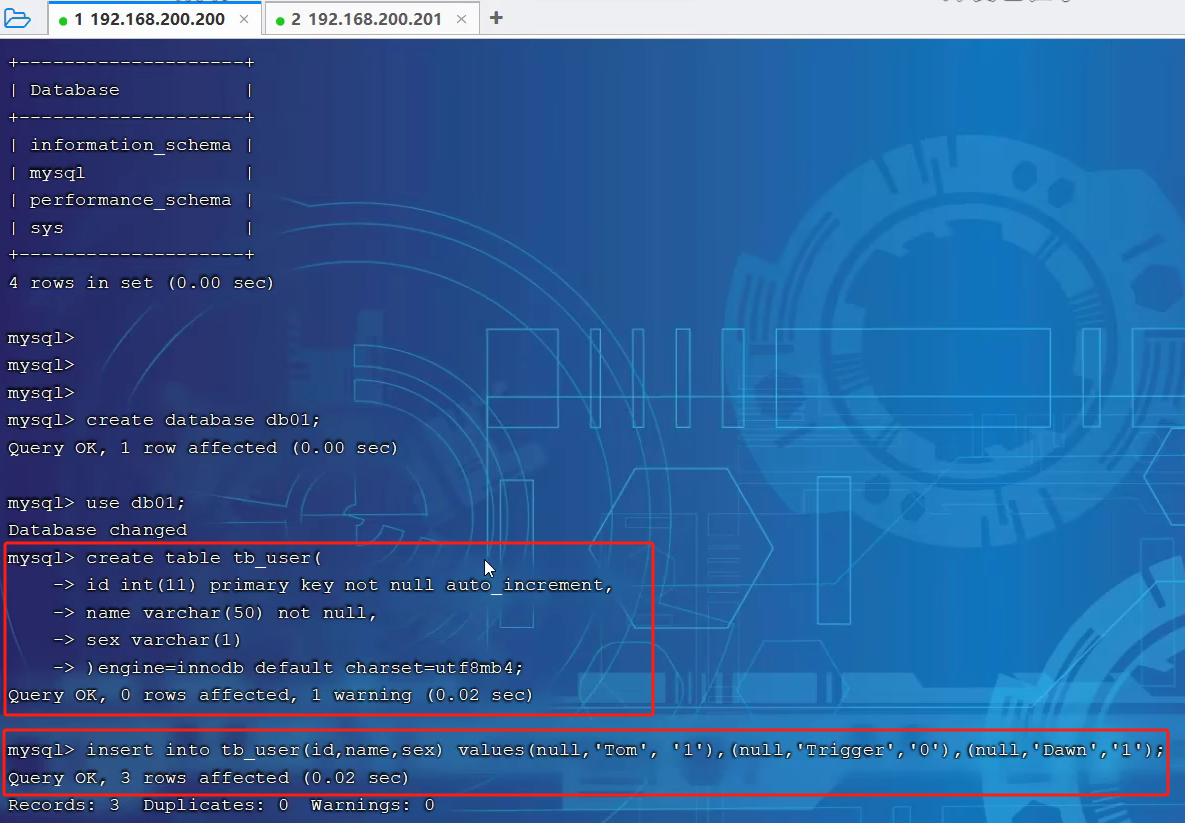
Task: Add a new session tab with plus
Action: point(496,18)
